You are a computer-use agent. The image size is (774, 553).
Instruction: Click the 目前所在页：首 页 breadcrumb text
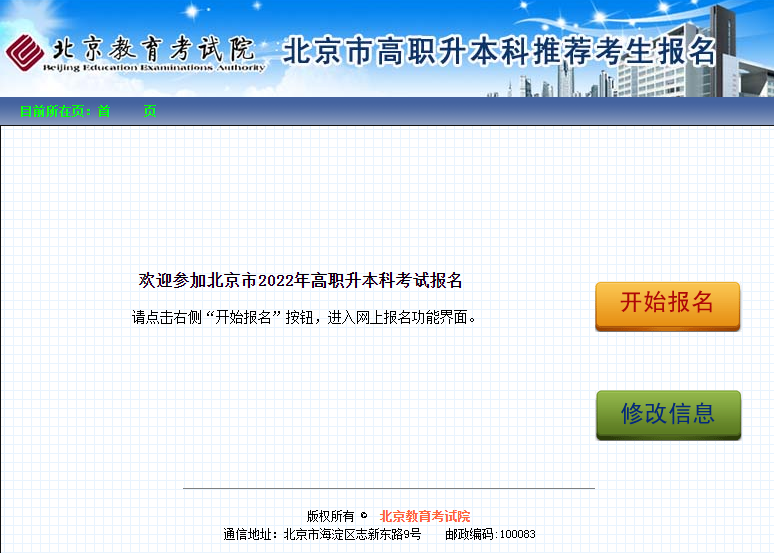coord(88,111)
